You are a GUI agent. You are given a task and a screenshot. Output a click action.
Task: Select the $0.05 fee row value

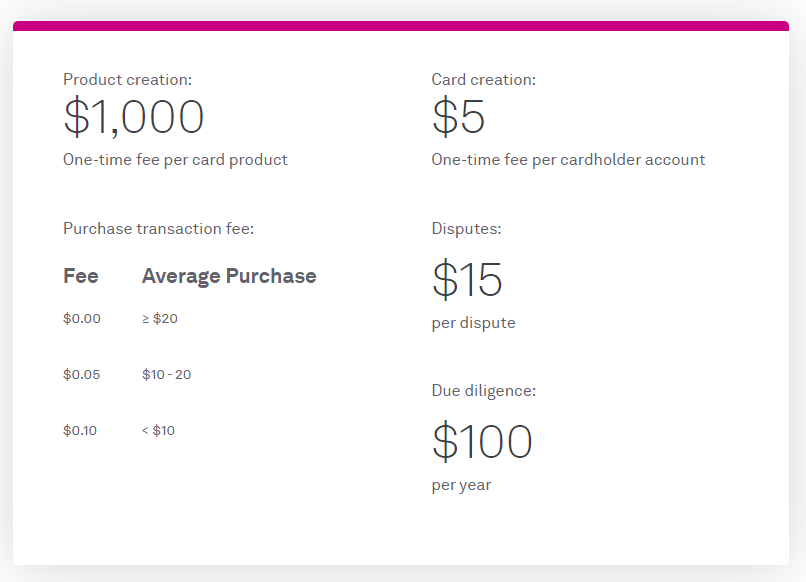(82, 374)
